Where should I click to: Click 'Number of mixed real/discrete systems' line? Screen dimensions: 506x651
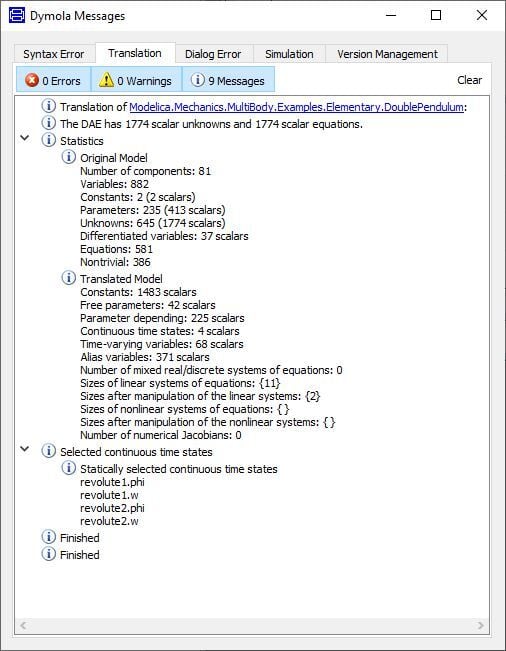(211, 370)
